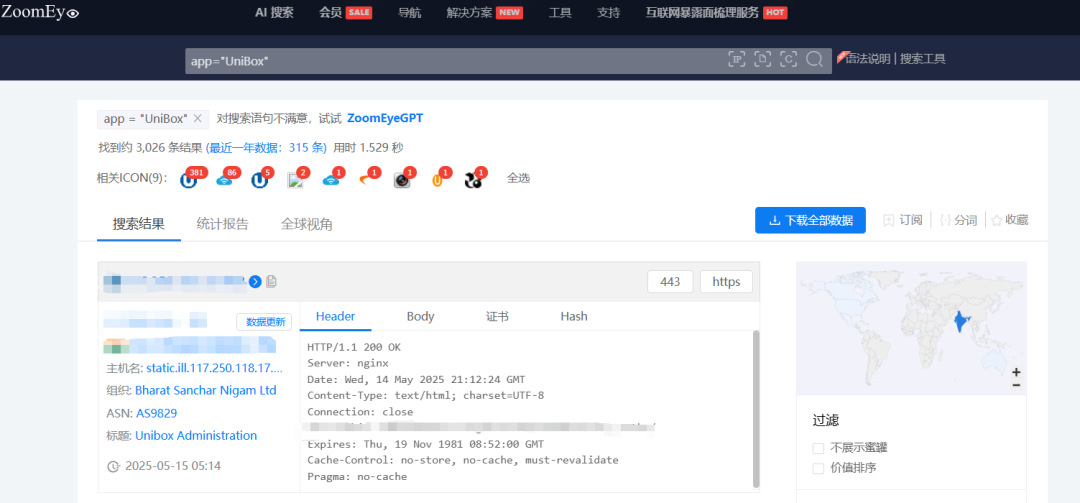Click the magnifier search icon

[x=814, y=60]
